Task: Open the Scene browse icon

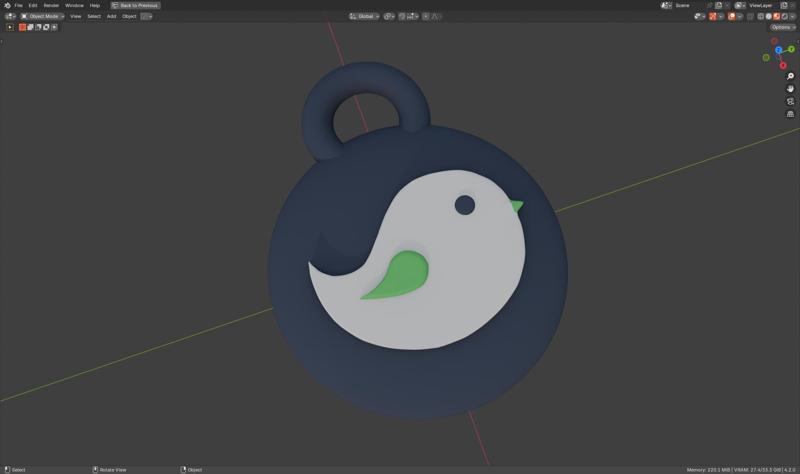Action: (x=666, y=5)
